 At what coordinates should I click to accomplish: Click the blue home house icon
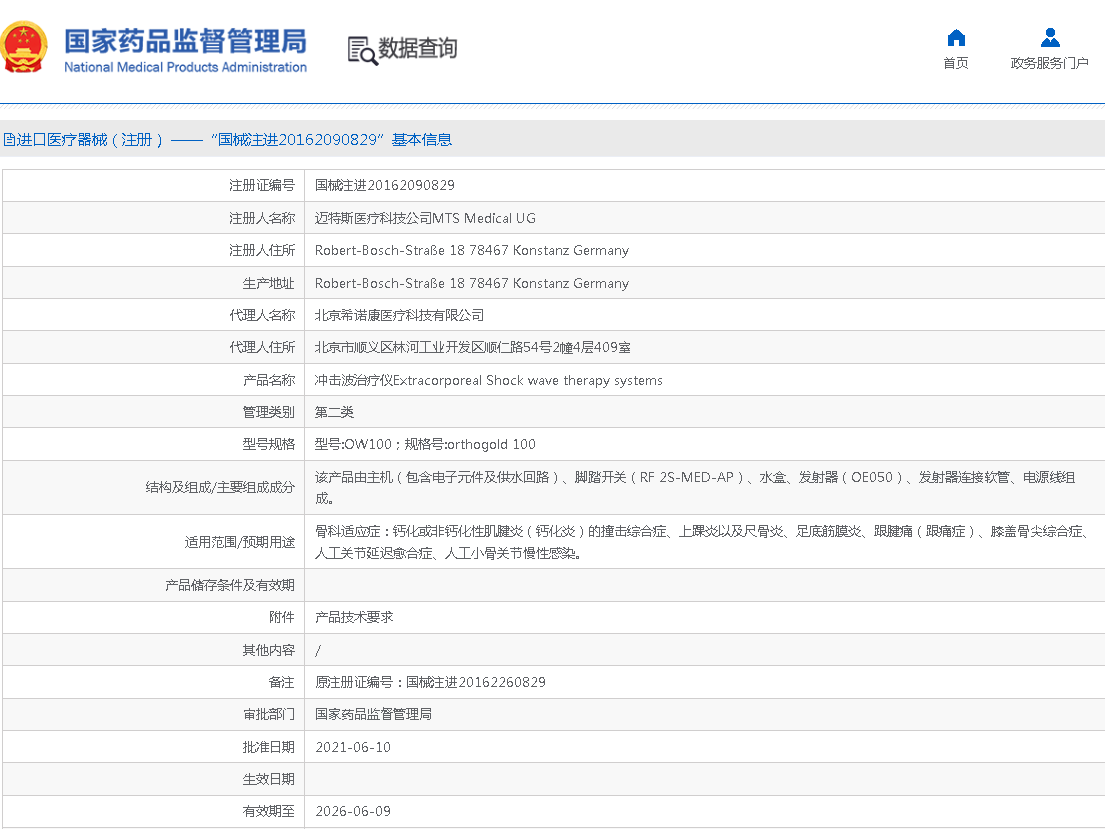[956, 38]
